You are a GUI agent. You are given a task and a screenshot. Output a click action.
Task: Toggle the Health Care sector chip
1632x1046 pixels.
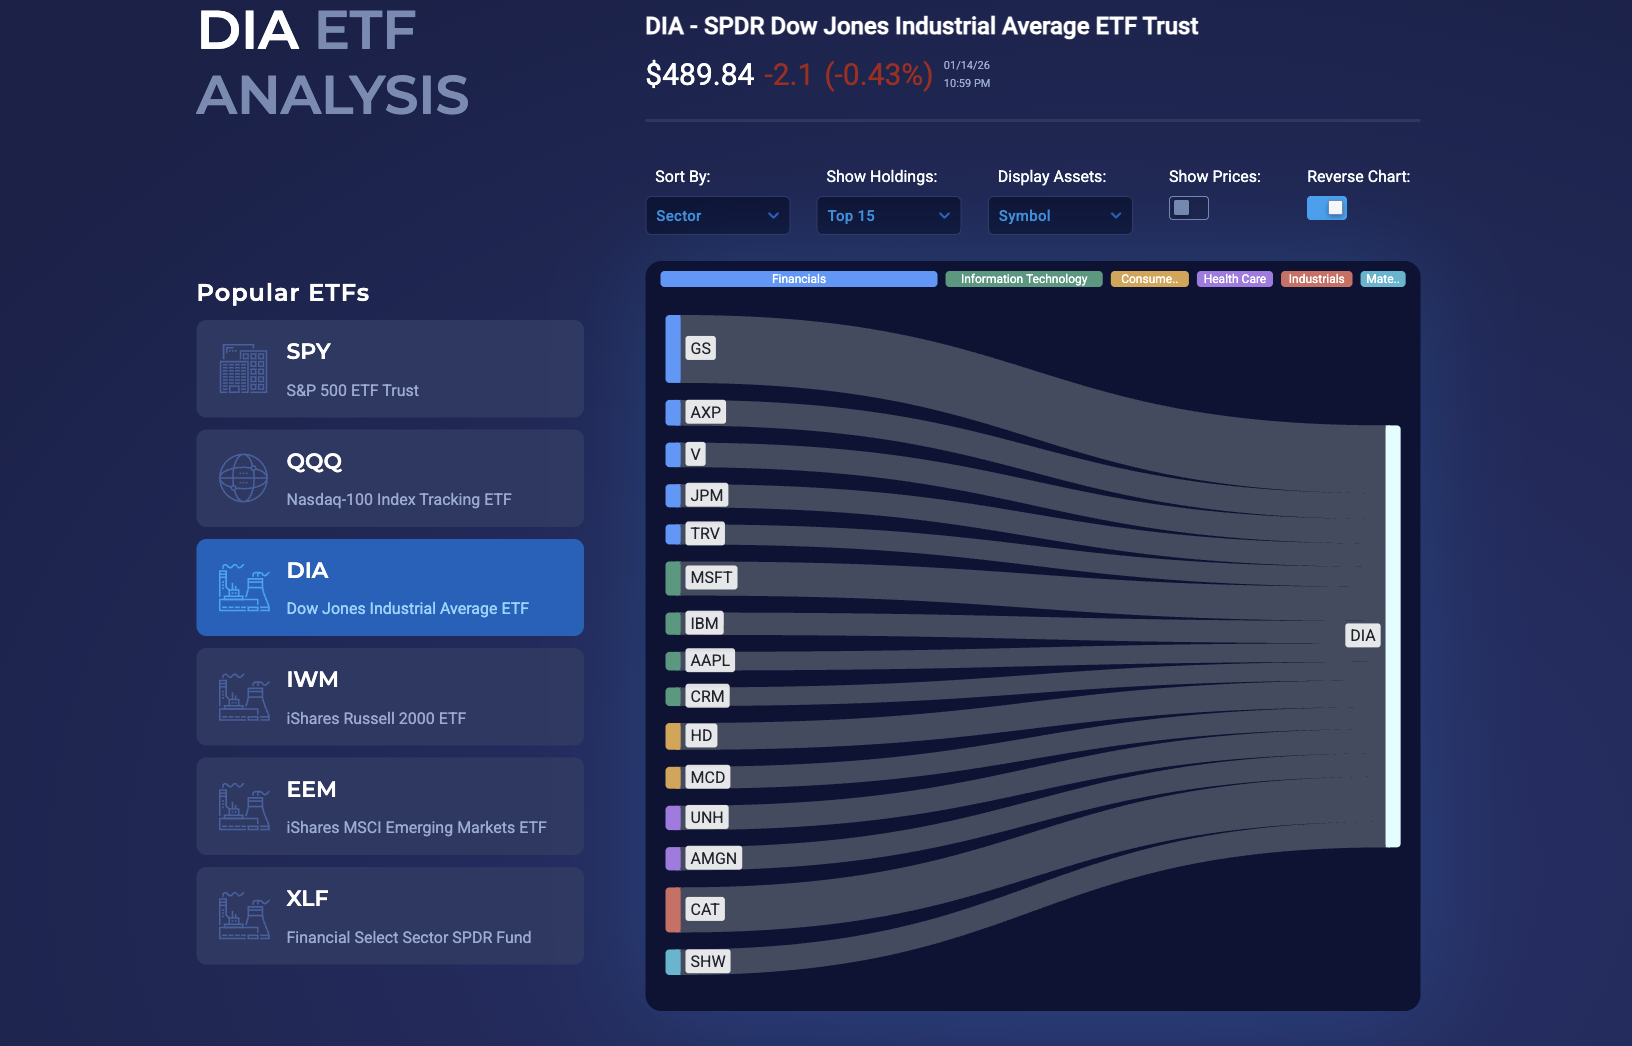pyautogui.click(x=1235, y=279)
